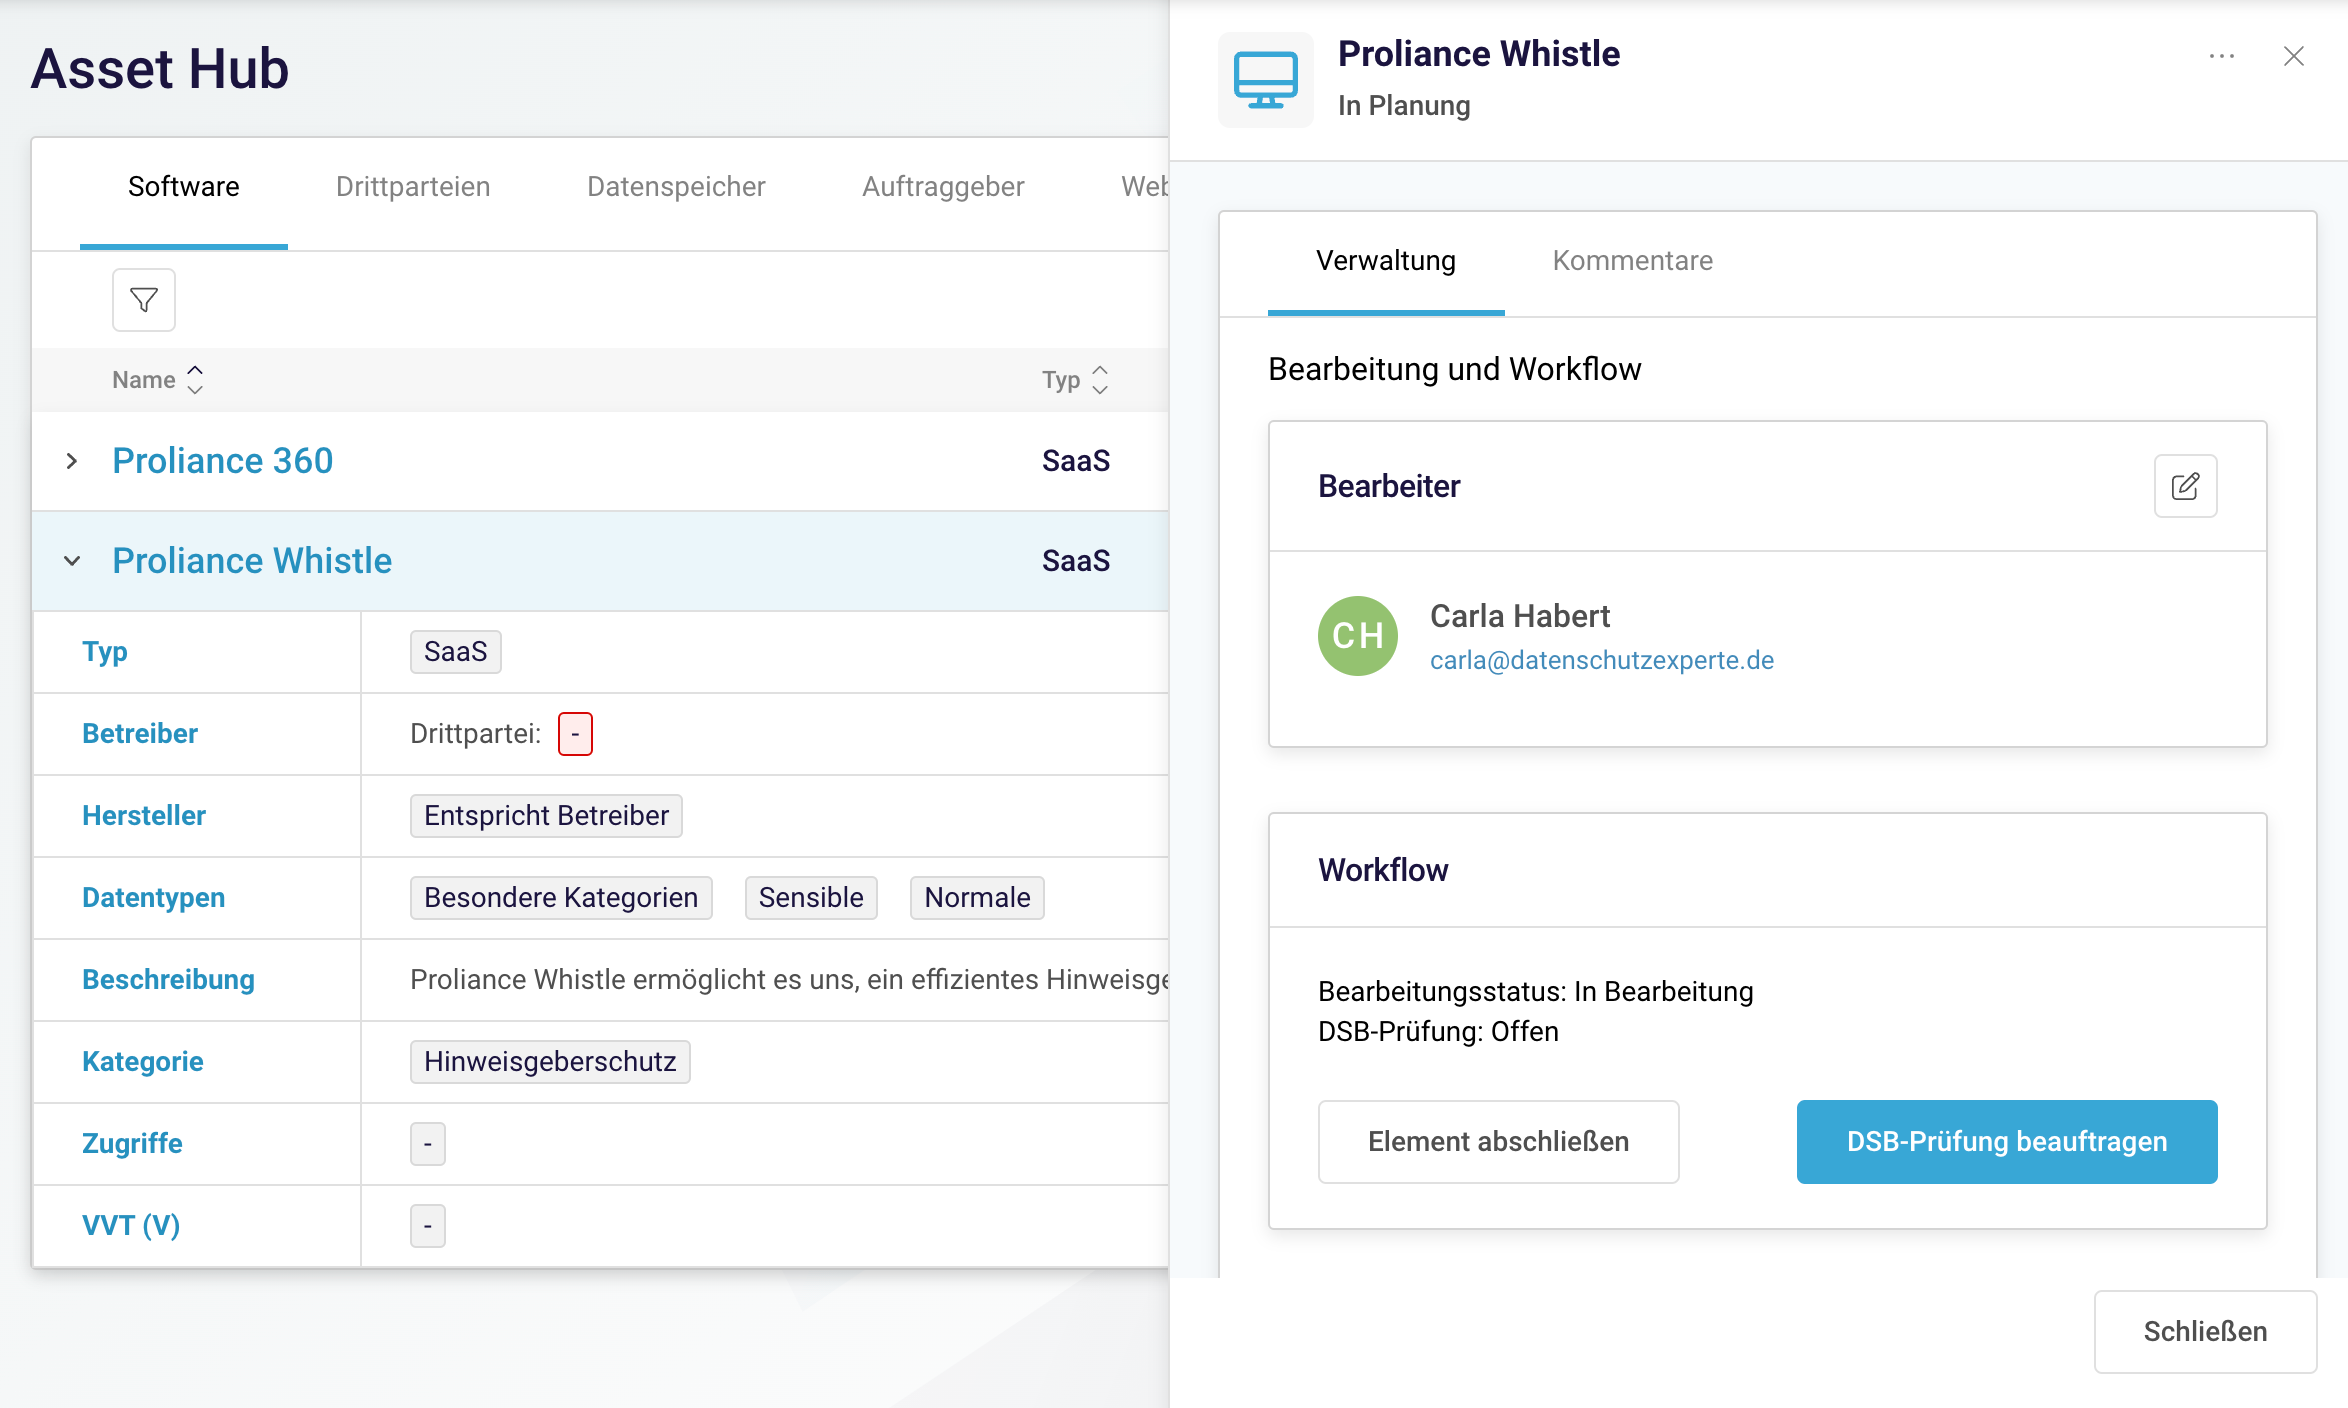Sort table by Typ column arrows
Image resolution: width=2348 pixels, height=1408 pixels.
click(x=1099, y=380)
